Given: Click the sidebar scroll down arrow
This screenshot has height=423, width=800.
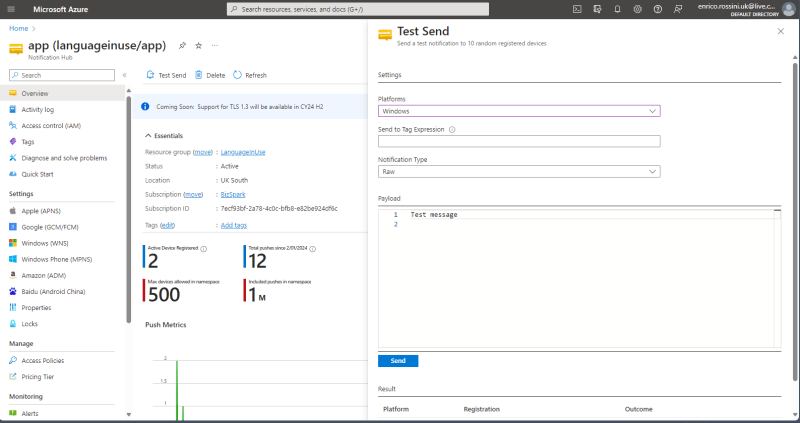Looking at the screenshot, I should tap(129, 415).
